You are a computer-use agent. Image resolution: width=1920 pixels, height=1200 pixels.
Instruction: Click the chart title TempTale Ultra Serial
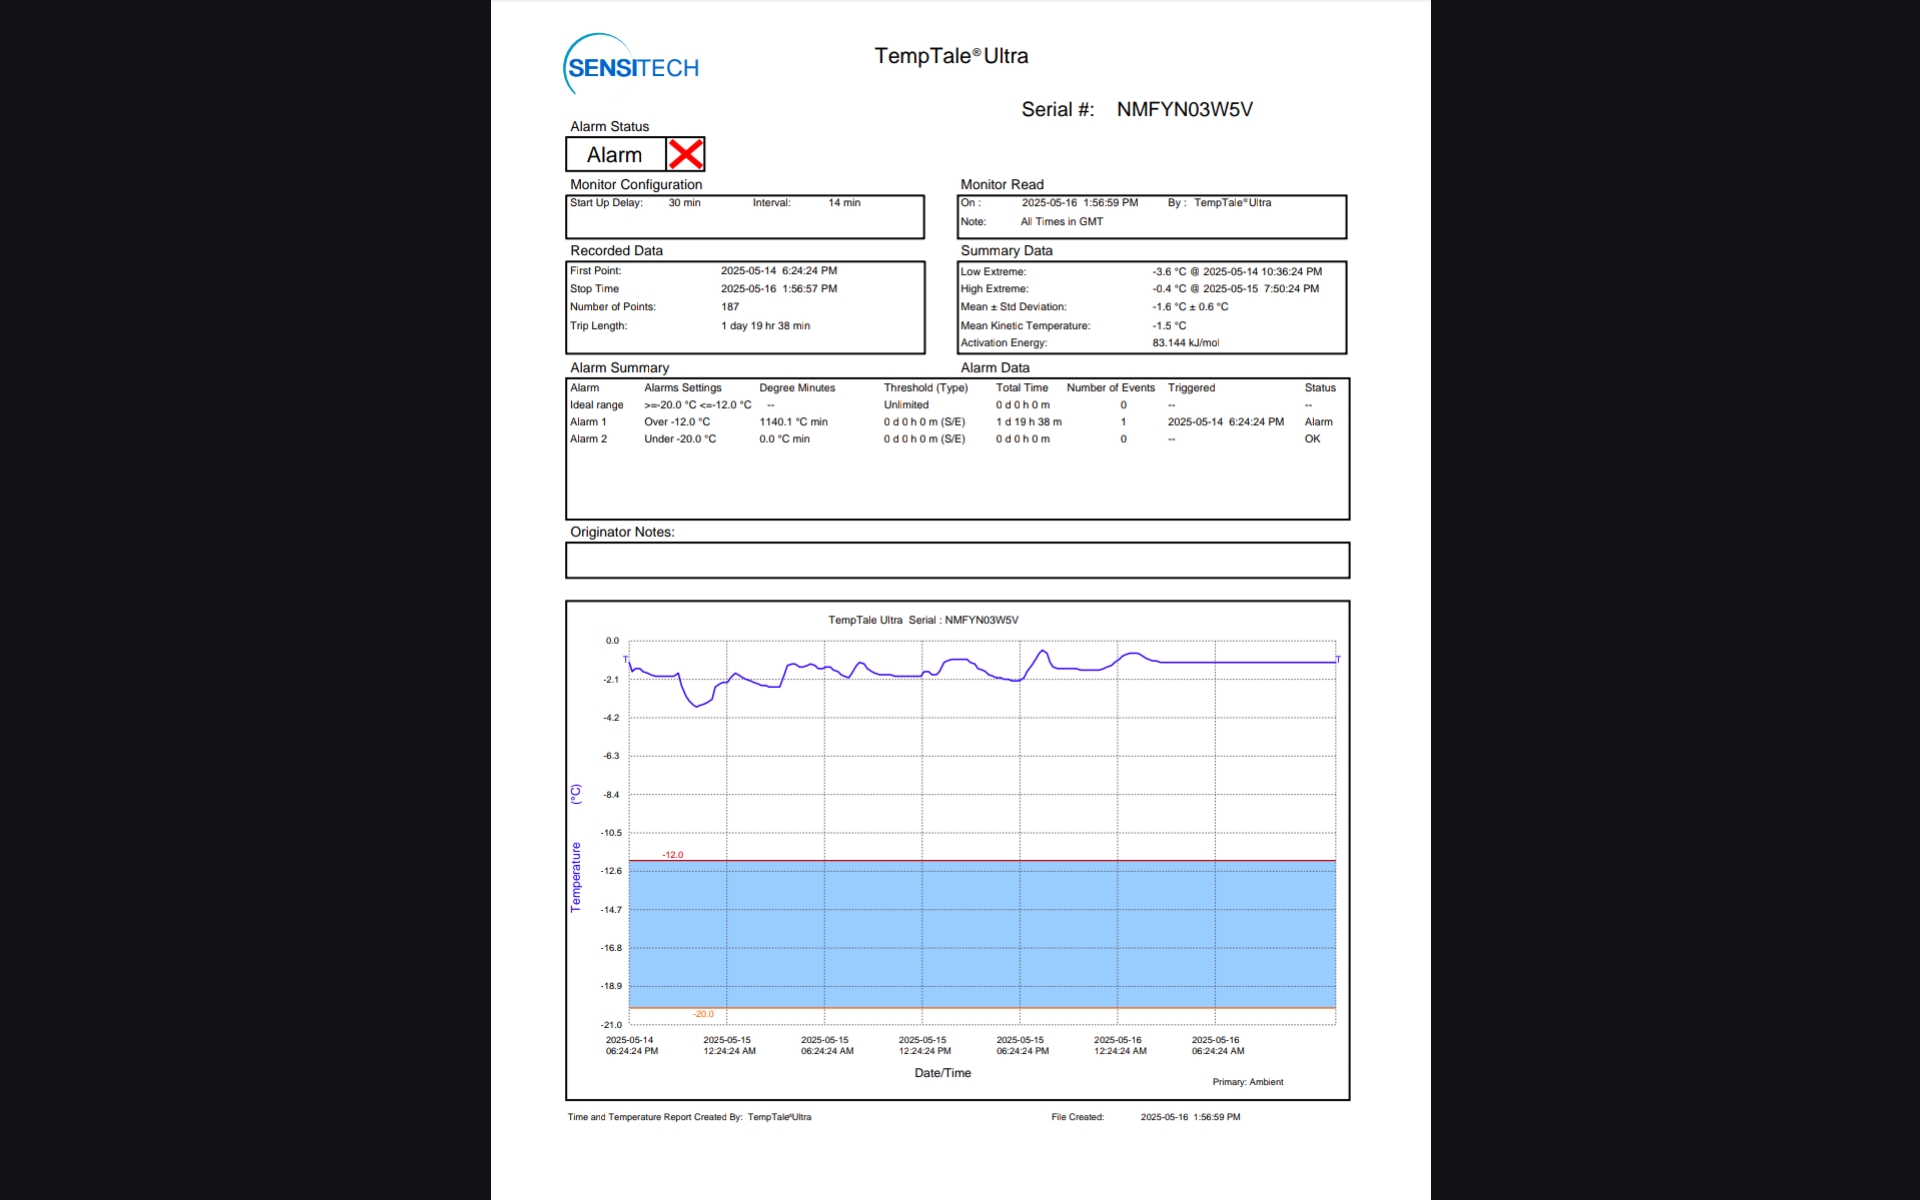923,620
